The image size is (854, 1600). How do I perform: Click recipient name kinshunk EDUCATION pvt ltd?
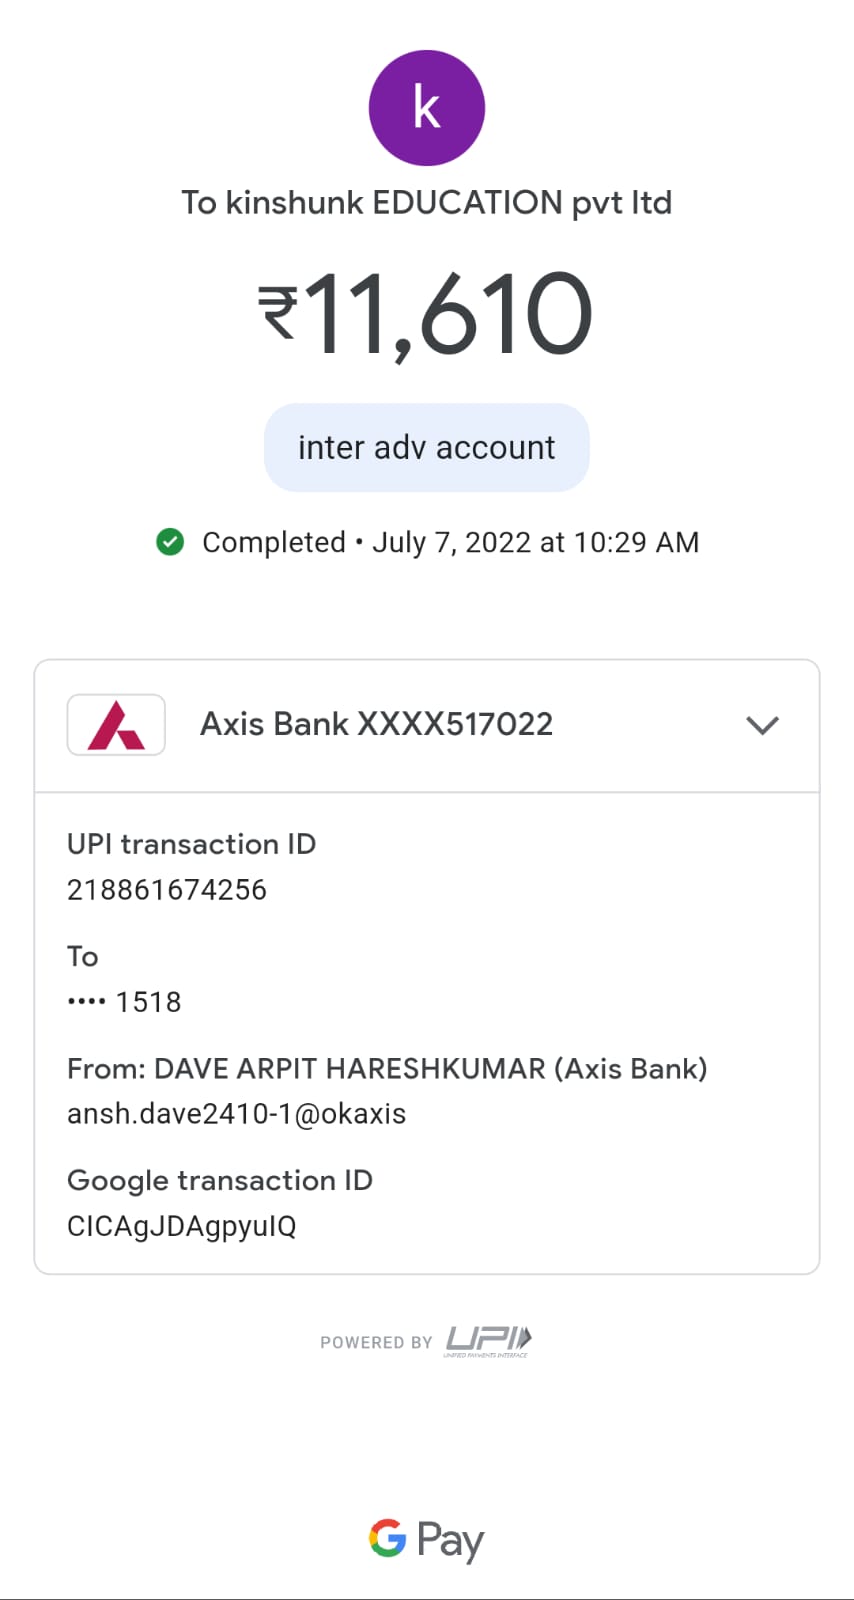click(x=427, y=203)
